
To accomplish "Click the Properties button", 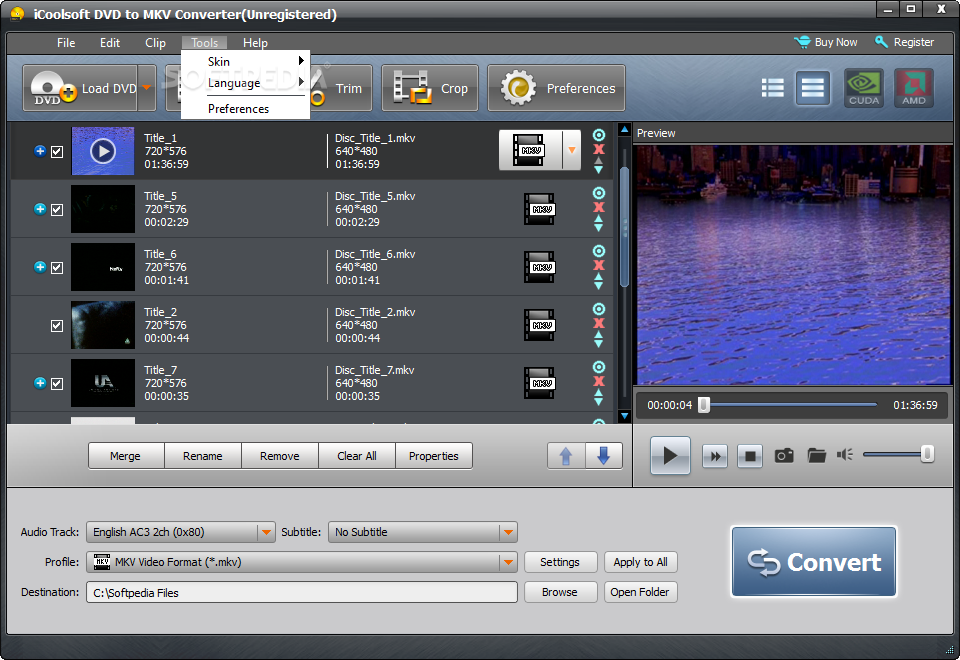I will tap(434, 456).
